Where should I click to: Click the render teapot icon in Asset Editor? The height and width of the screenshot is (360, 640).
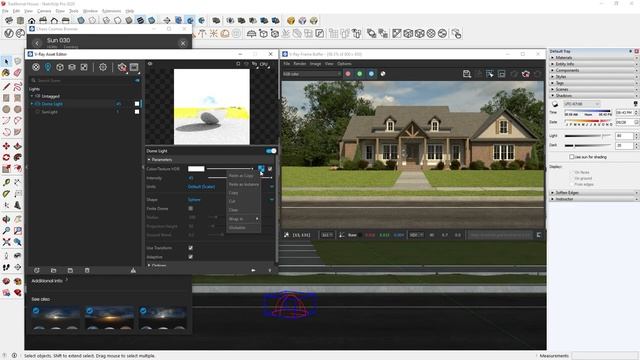click(122, 67)
